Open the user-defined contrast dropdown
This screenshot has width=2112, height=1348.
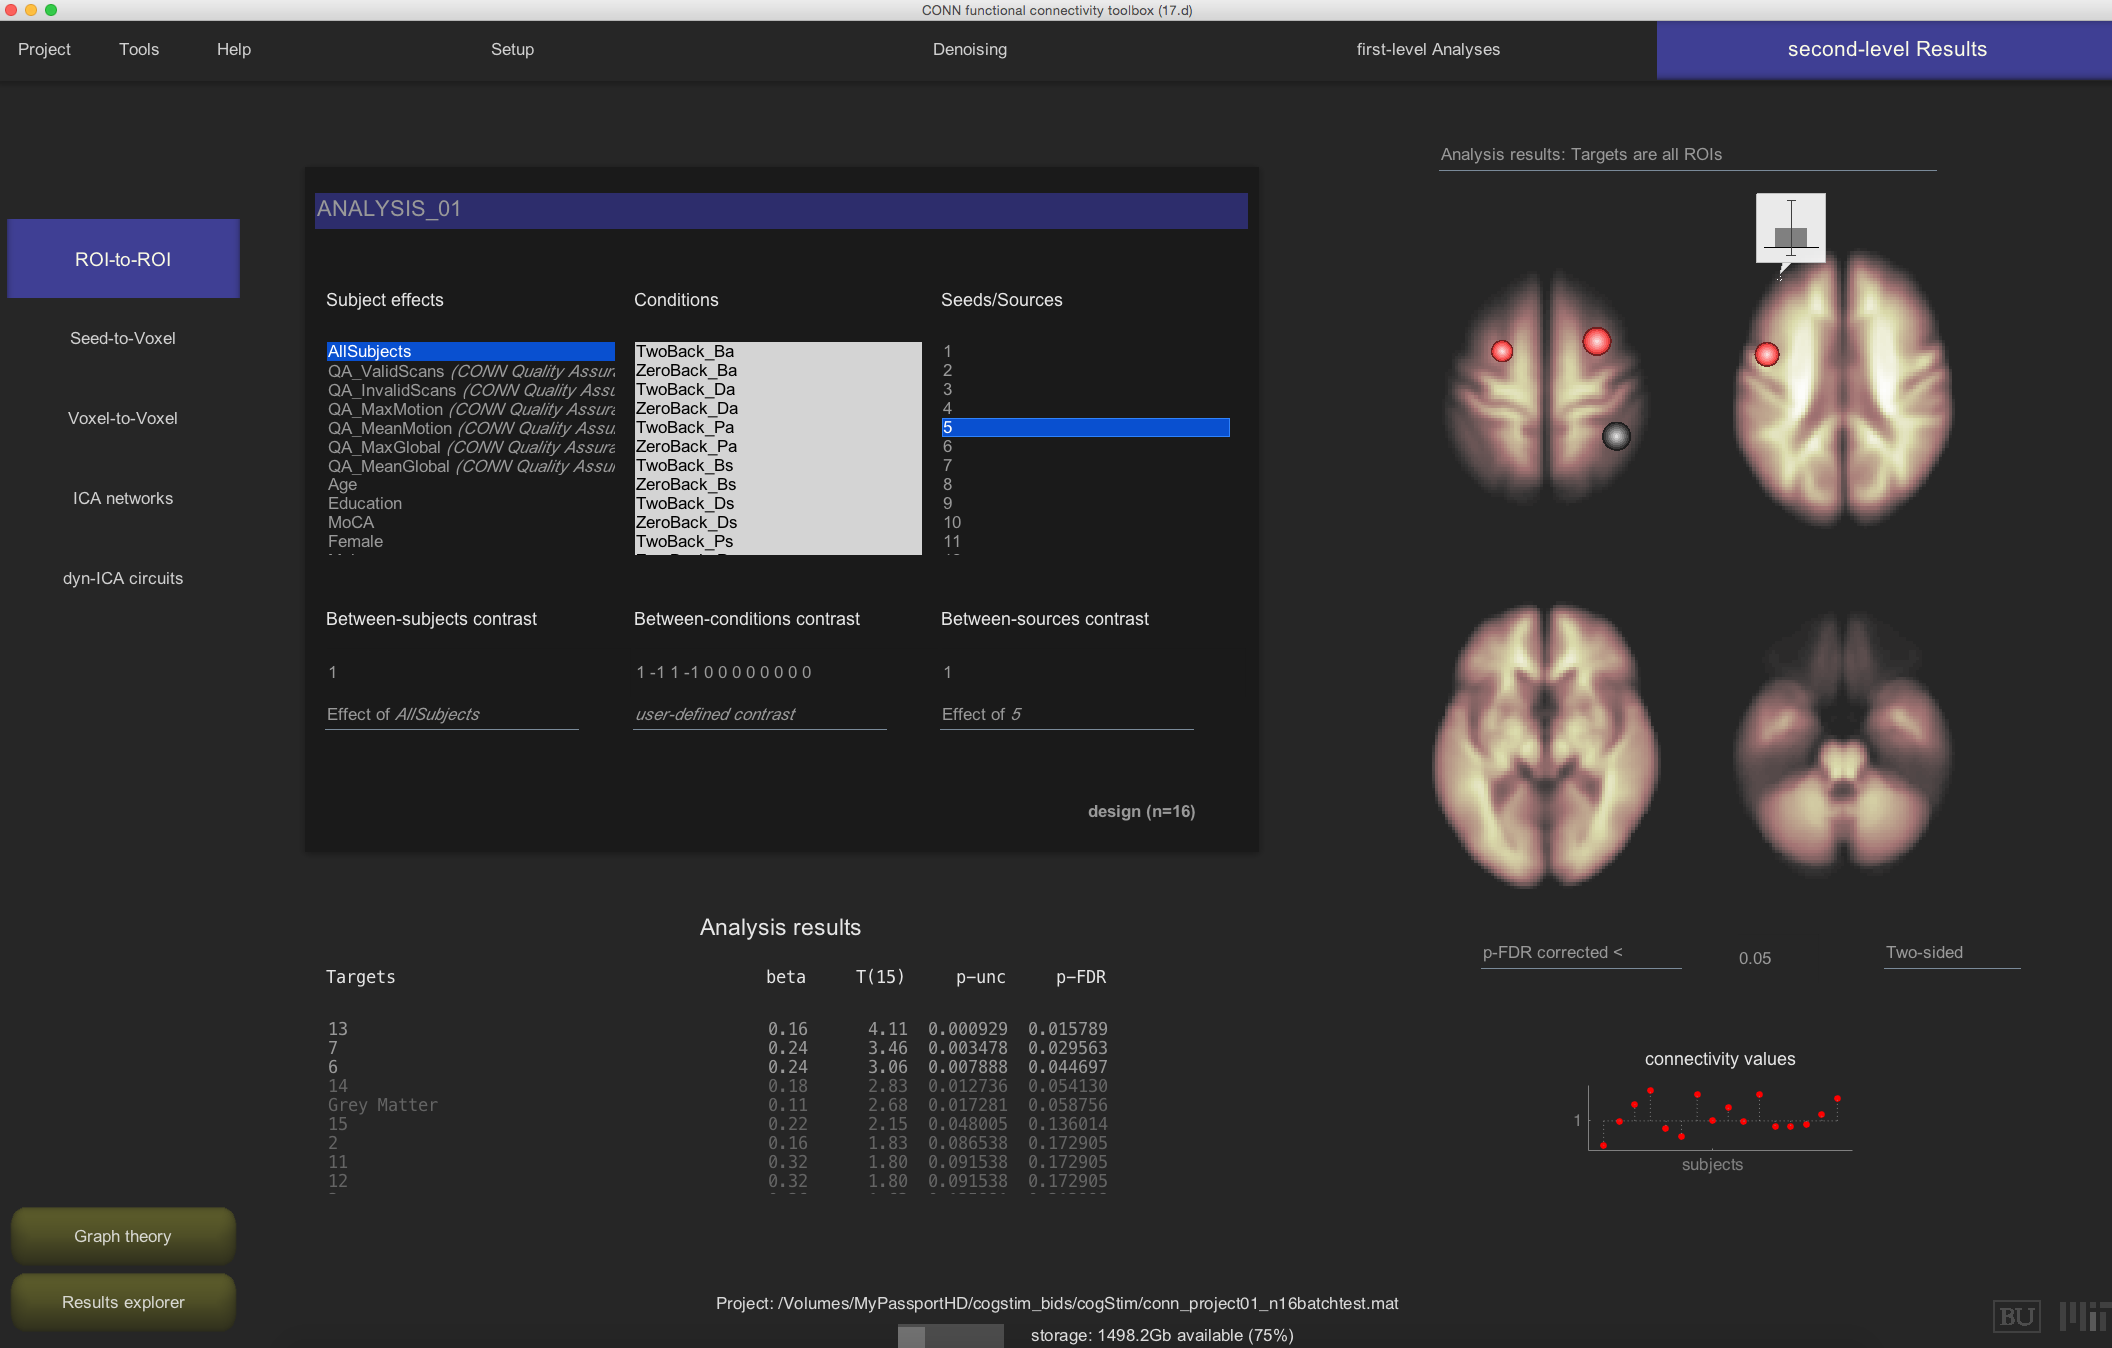758,714
